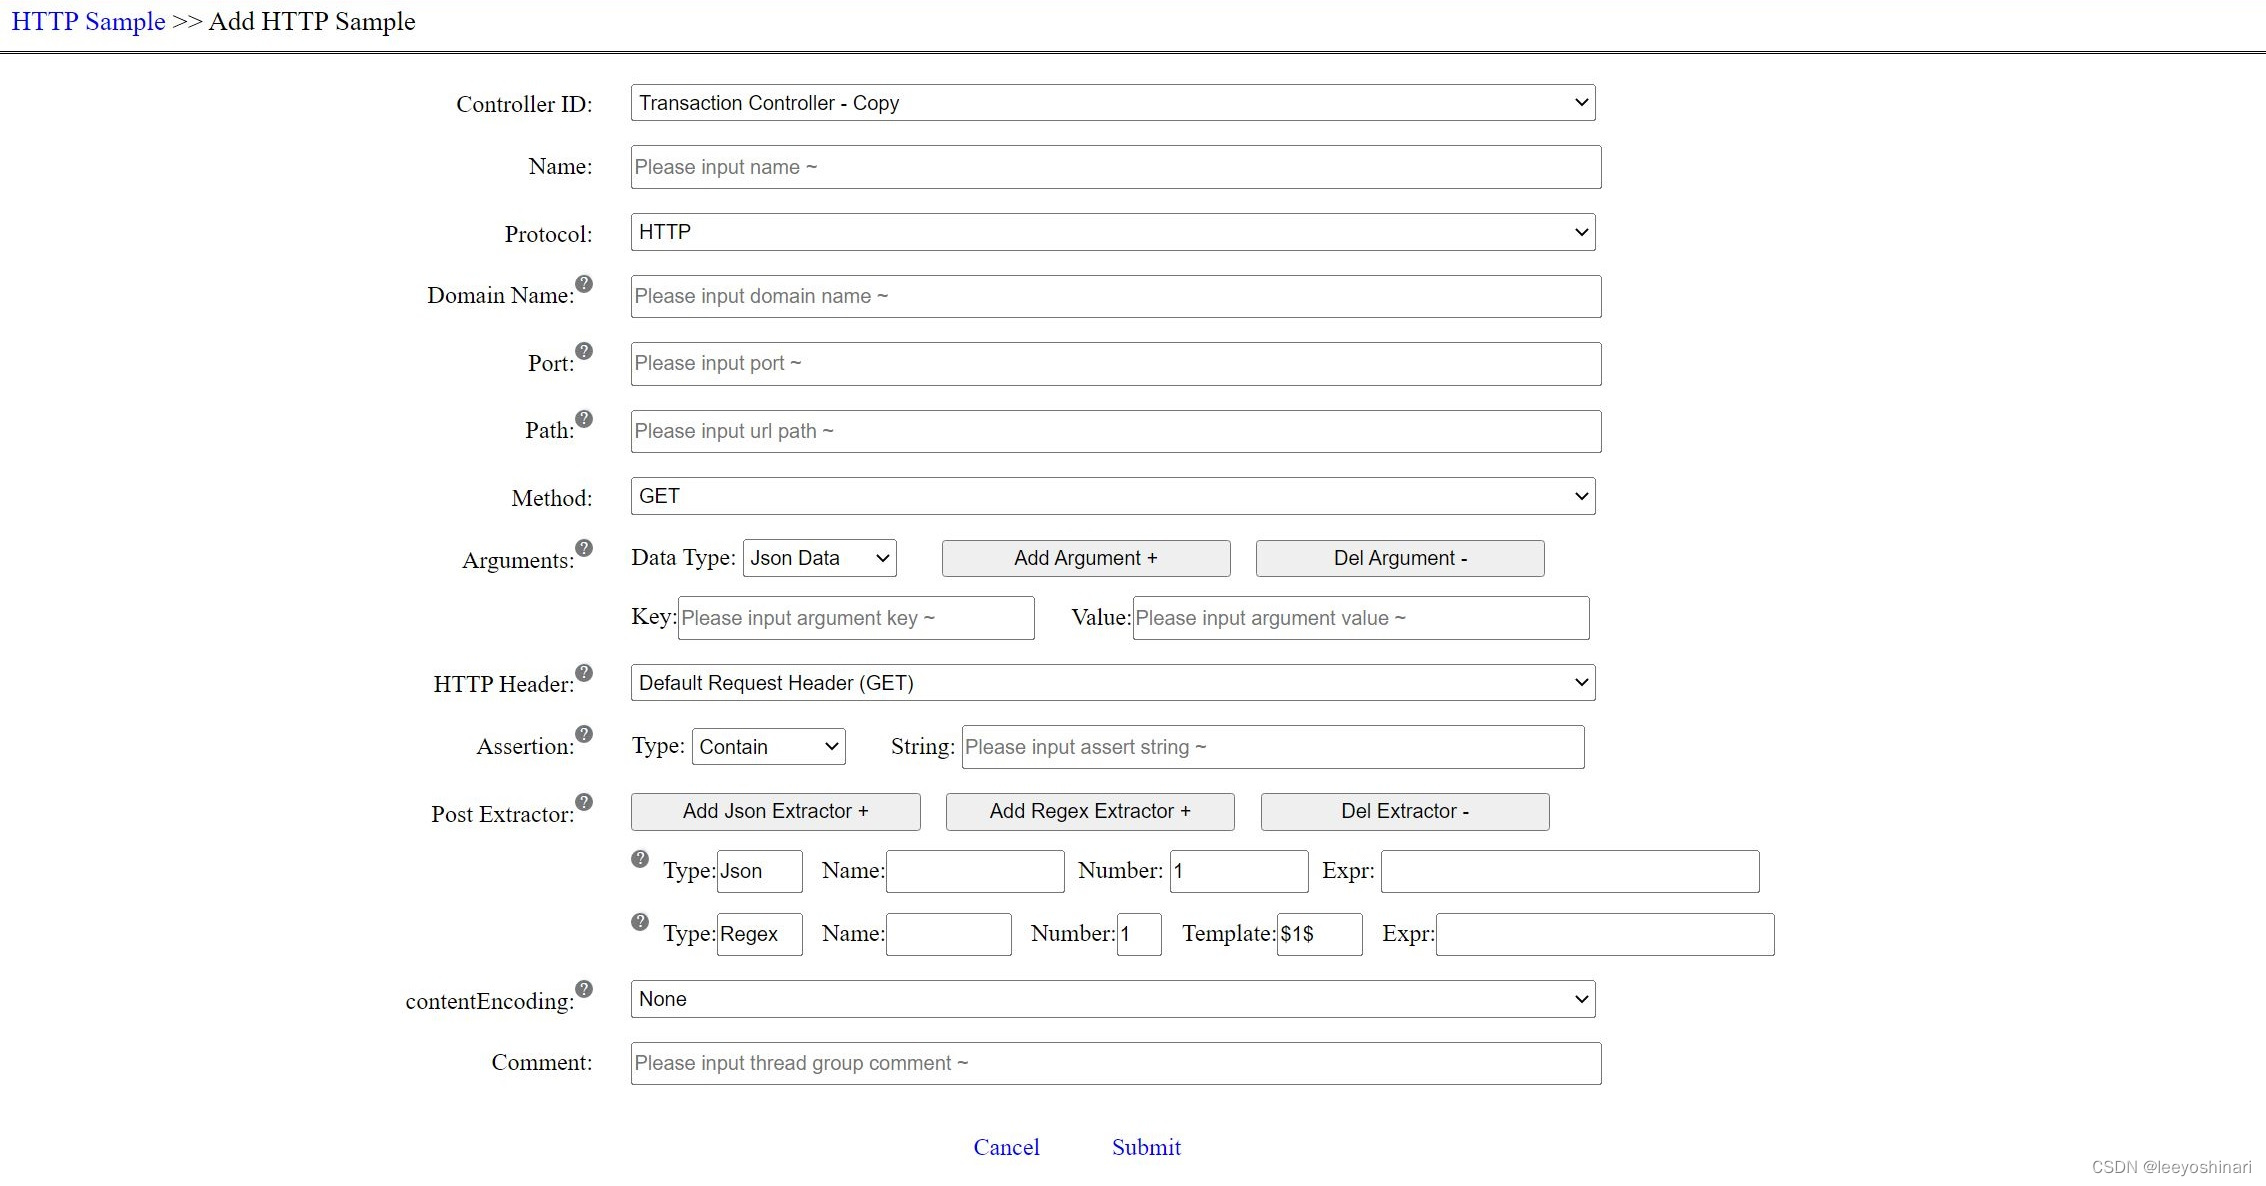Click help icon next to Domain Name
This screenshot has height=1186, width=2266.
coord(584,284)
